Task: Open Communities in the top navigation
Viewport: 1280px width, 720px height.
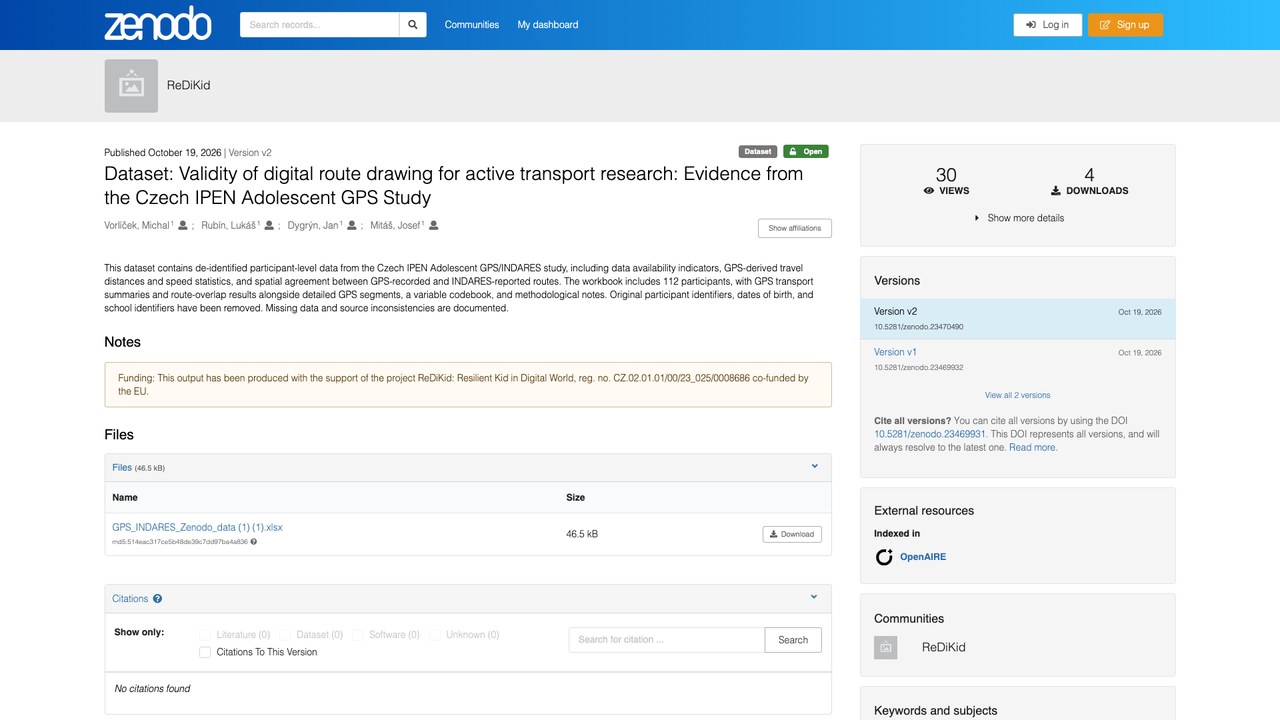Action: [472, 25]
